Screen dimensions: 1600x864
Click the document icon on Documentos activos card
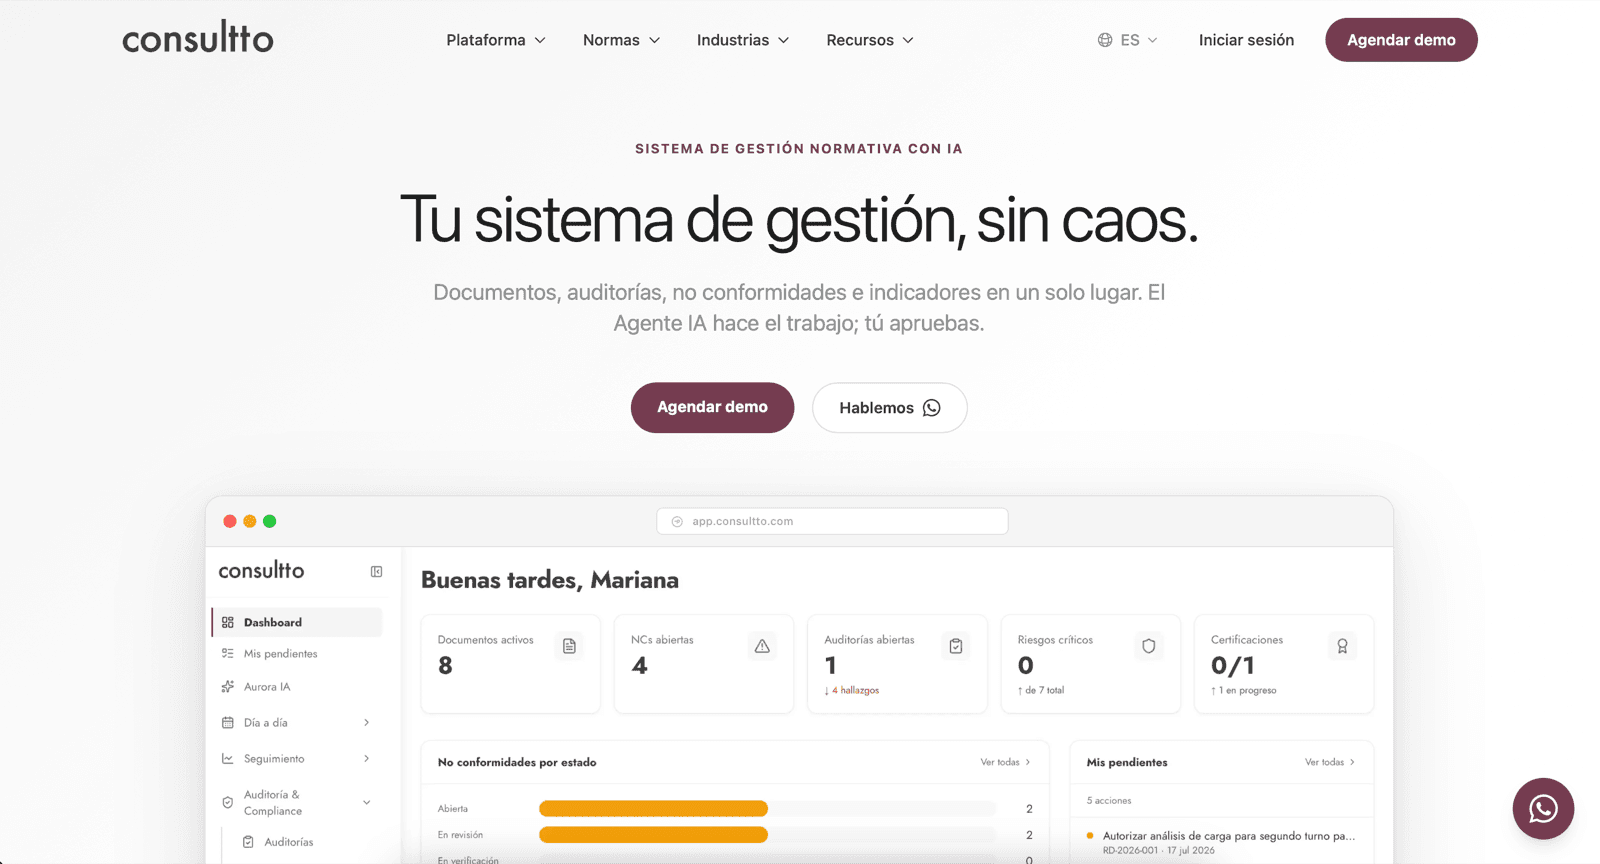pos(569,646)
